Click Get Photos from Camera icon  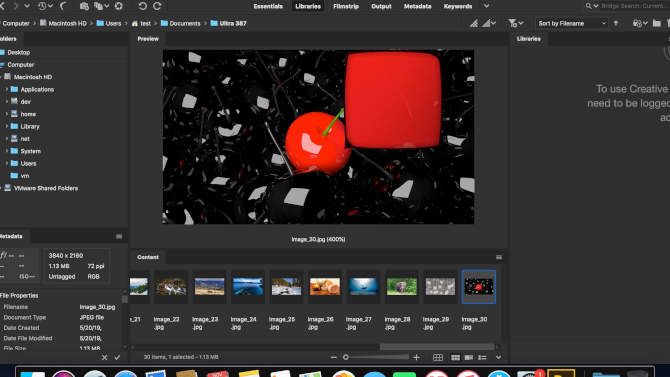tap(84, 6)
